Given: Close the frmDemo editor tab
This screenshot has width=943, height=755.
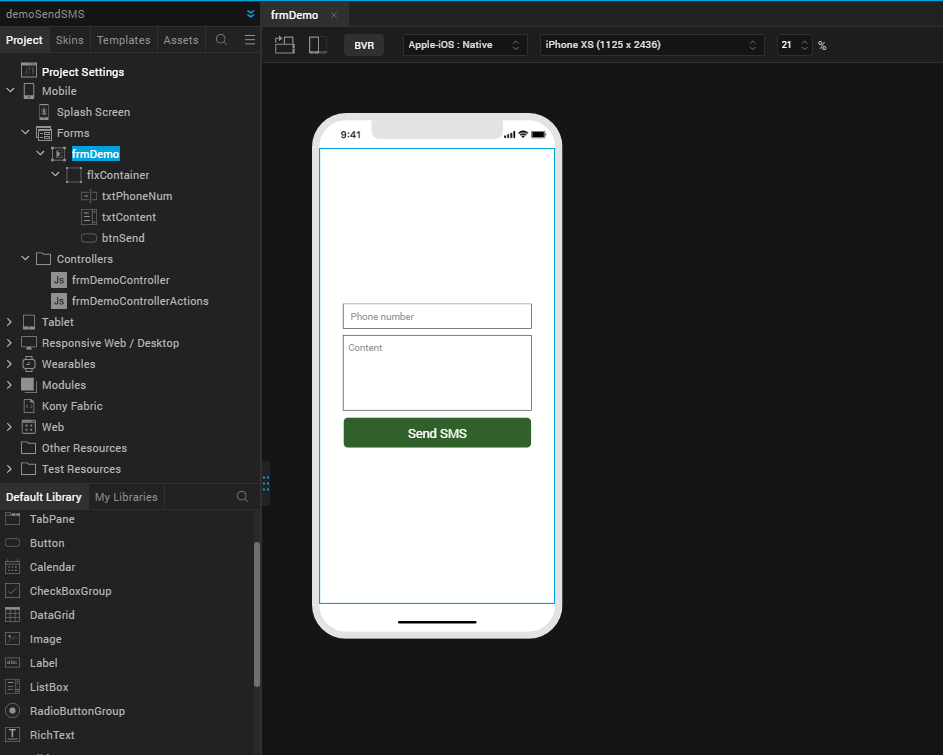Looking at the screenshot, I should [x=334, y=15].
